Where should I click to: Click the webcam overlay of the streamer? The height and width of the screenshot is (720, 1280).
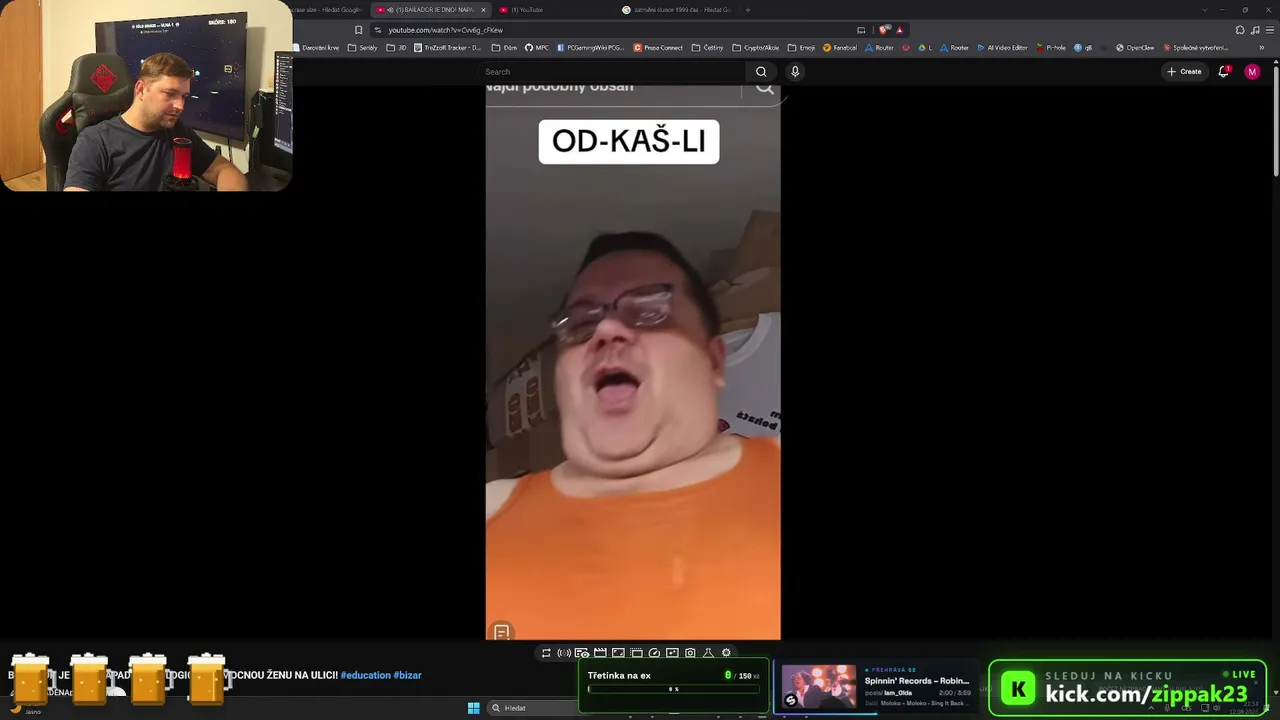point(146,96)
